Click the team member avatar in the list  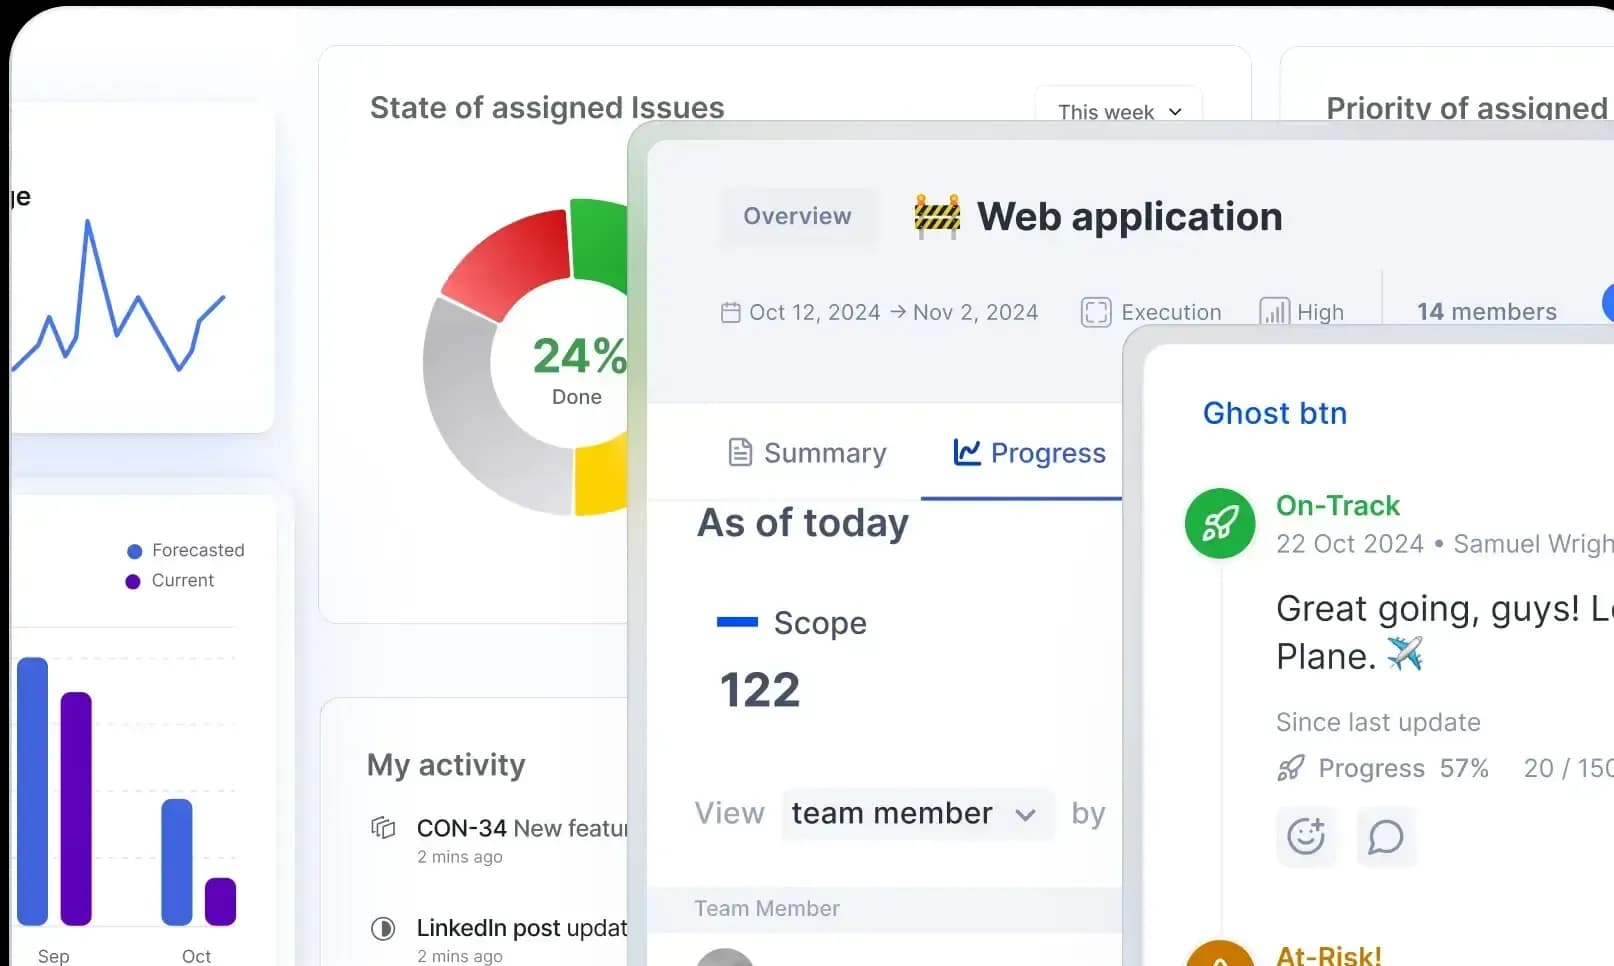pos(725,958)
